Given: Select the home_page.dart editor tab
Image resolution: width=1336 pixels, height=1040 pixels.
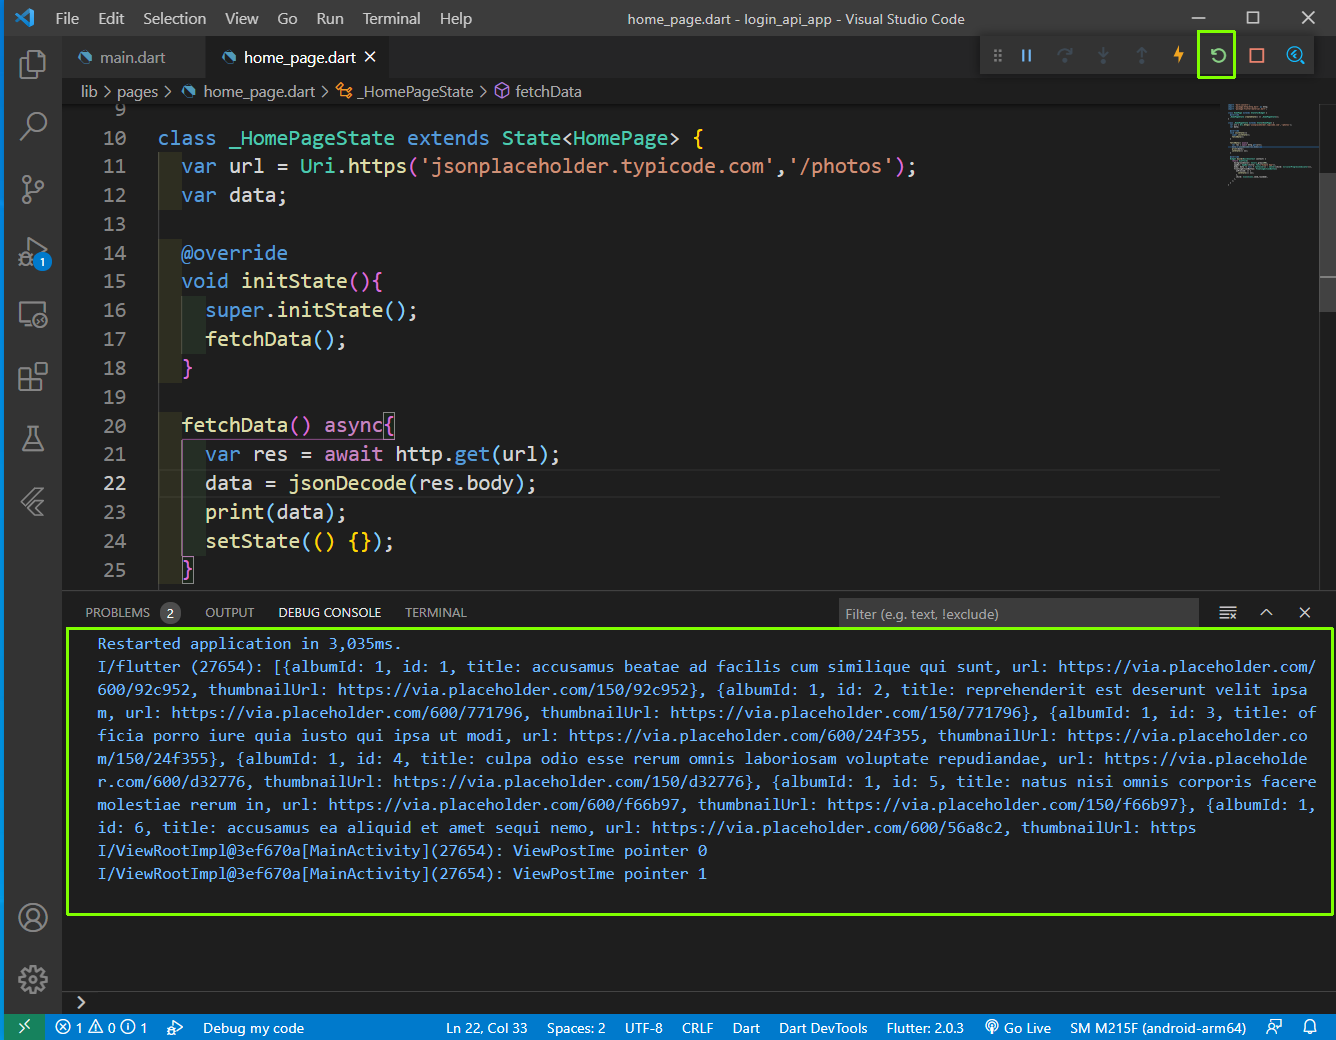Looking at the screenshot, I should coord(300,57).
